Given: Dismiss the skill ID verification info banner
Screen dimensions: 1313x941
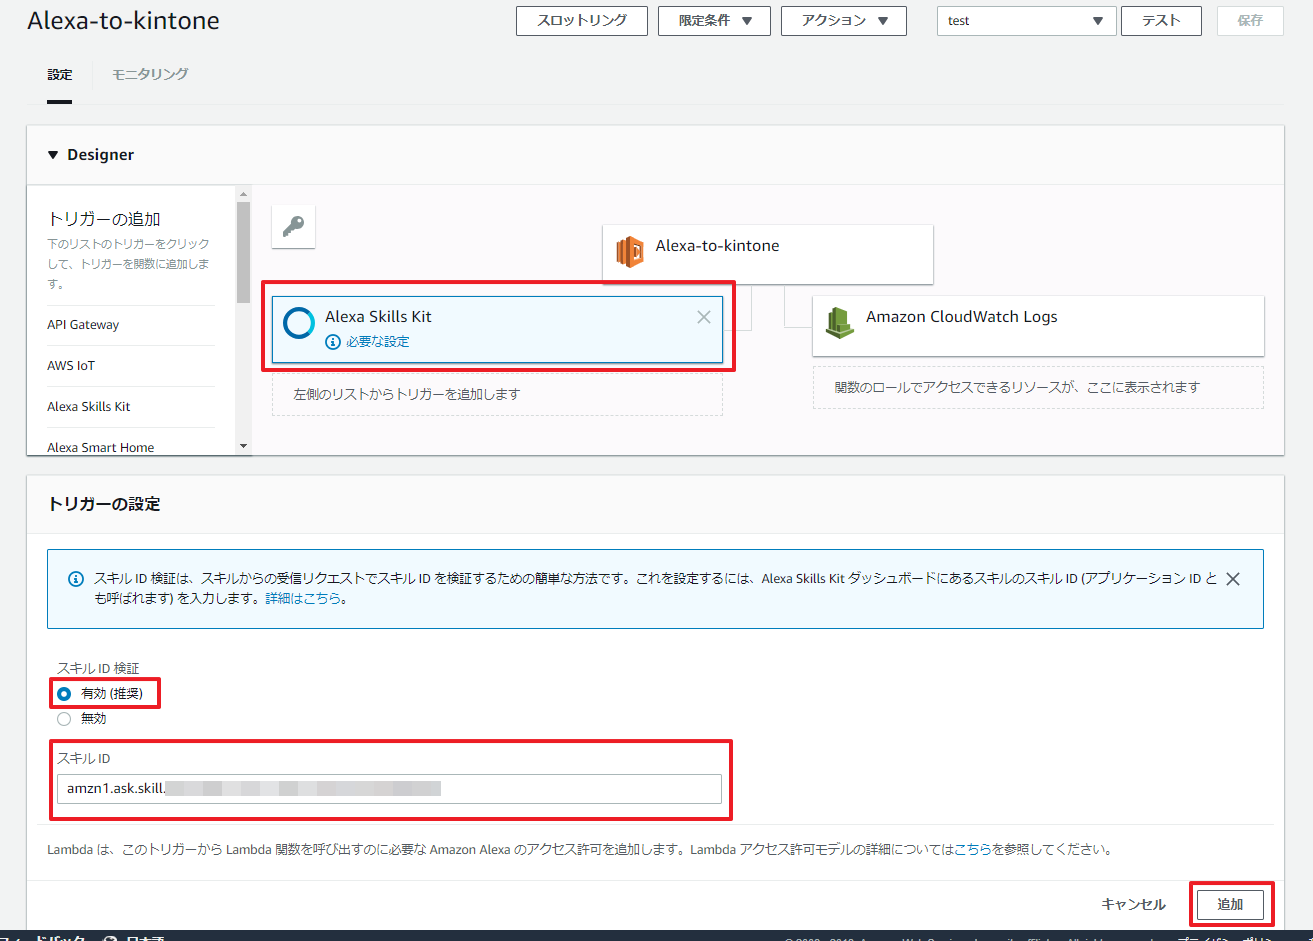Looking at the screenshot, I should tap(1233, 579).
